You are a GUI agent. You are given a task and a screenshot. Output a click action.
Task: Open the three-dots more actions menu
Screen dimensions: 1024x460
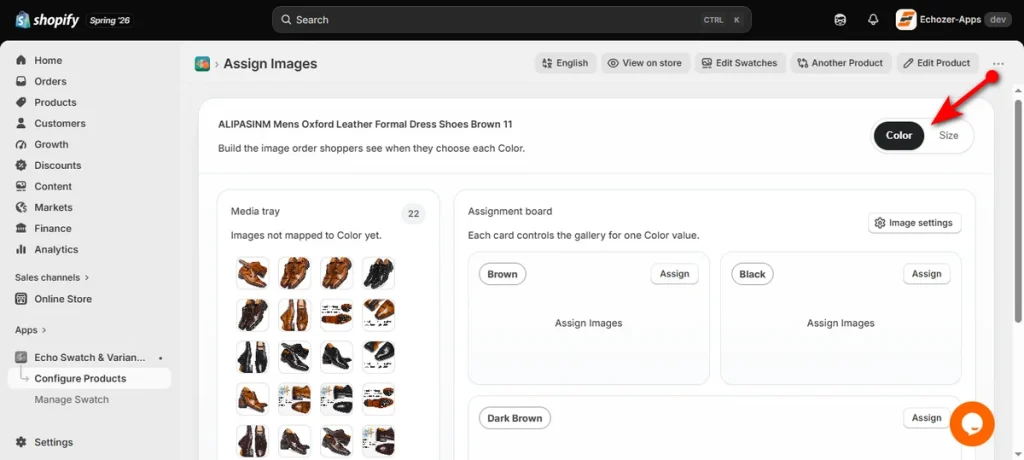pos(998,63)
